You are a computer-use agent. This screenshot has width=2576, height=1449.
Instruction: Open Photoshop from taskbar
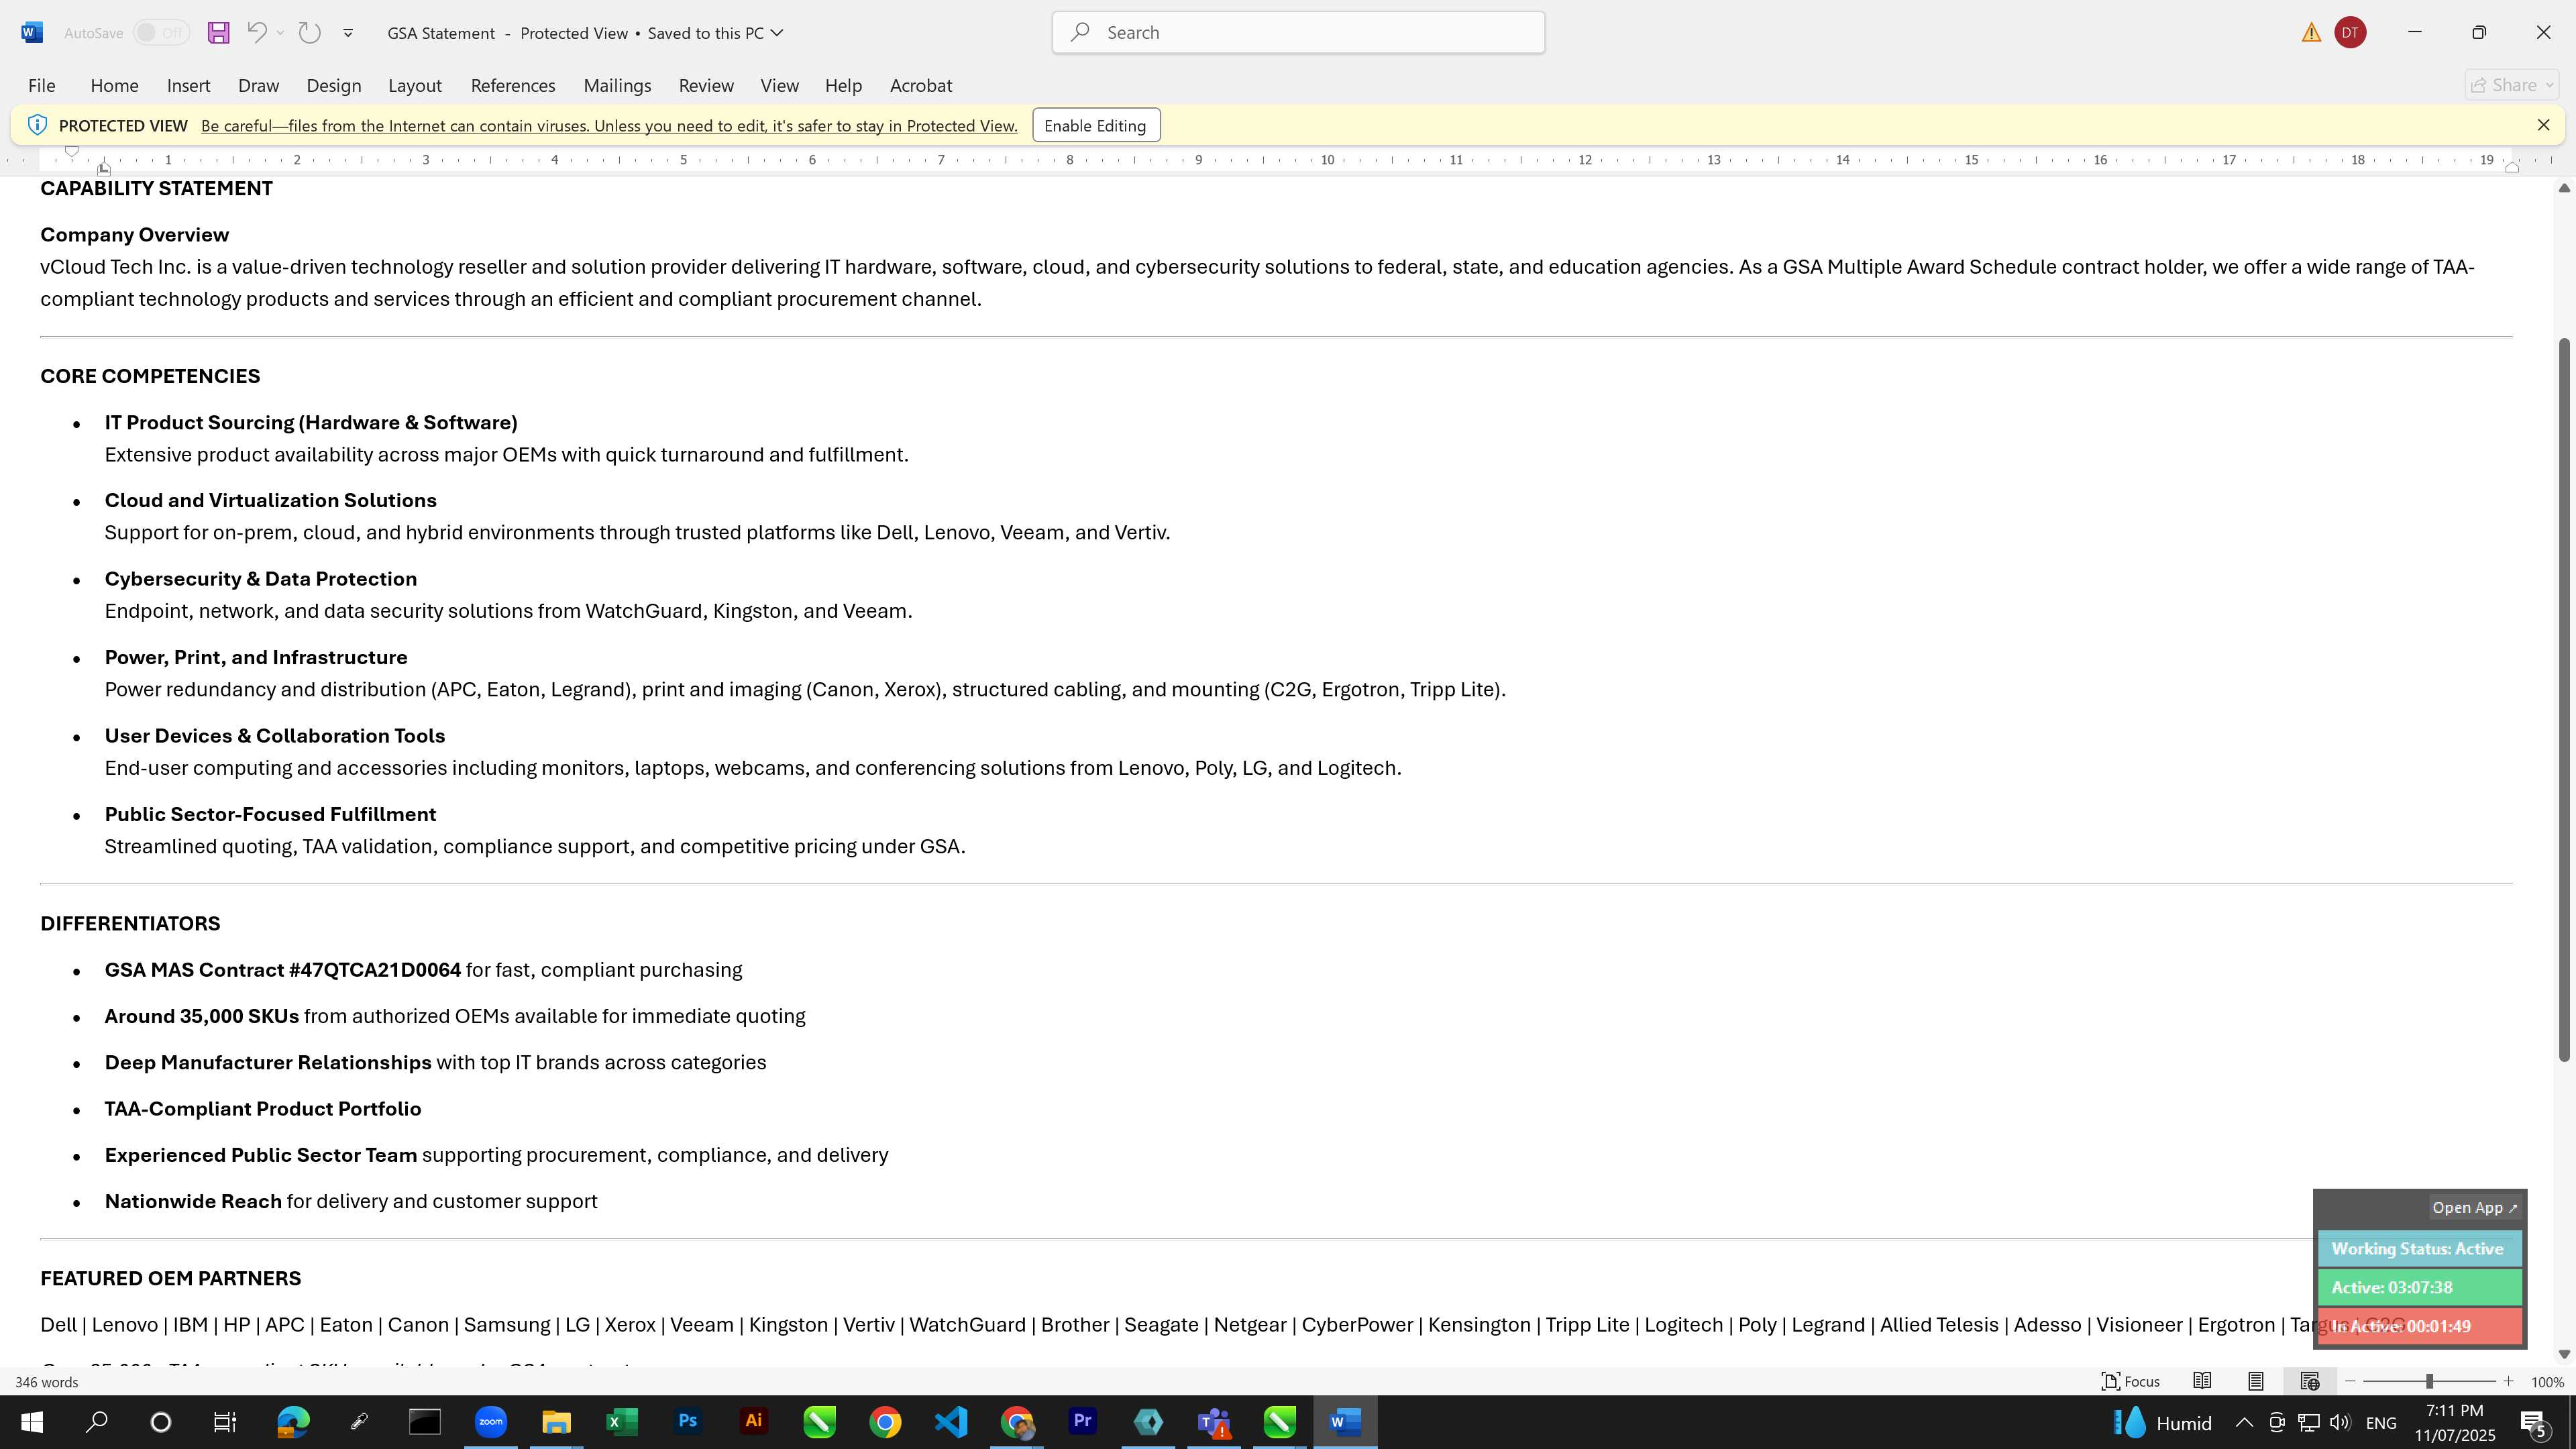[x=688, y=1422]
